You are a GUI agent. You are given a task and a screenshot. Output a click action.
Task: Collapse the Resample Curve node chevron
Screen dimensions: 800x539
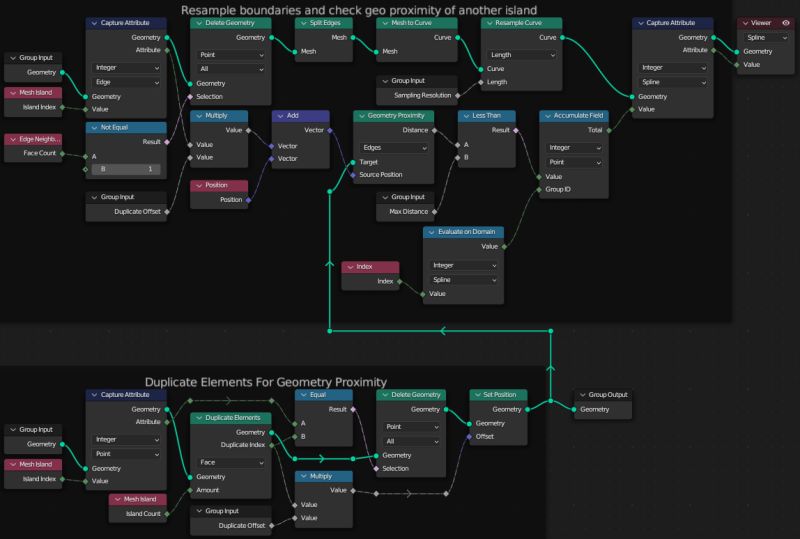(x=490, y=23)
